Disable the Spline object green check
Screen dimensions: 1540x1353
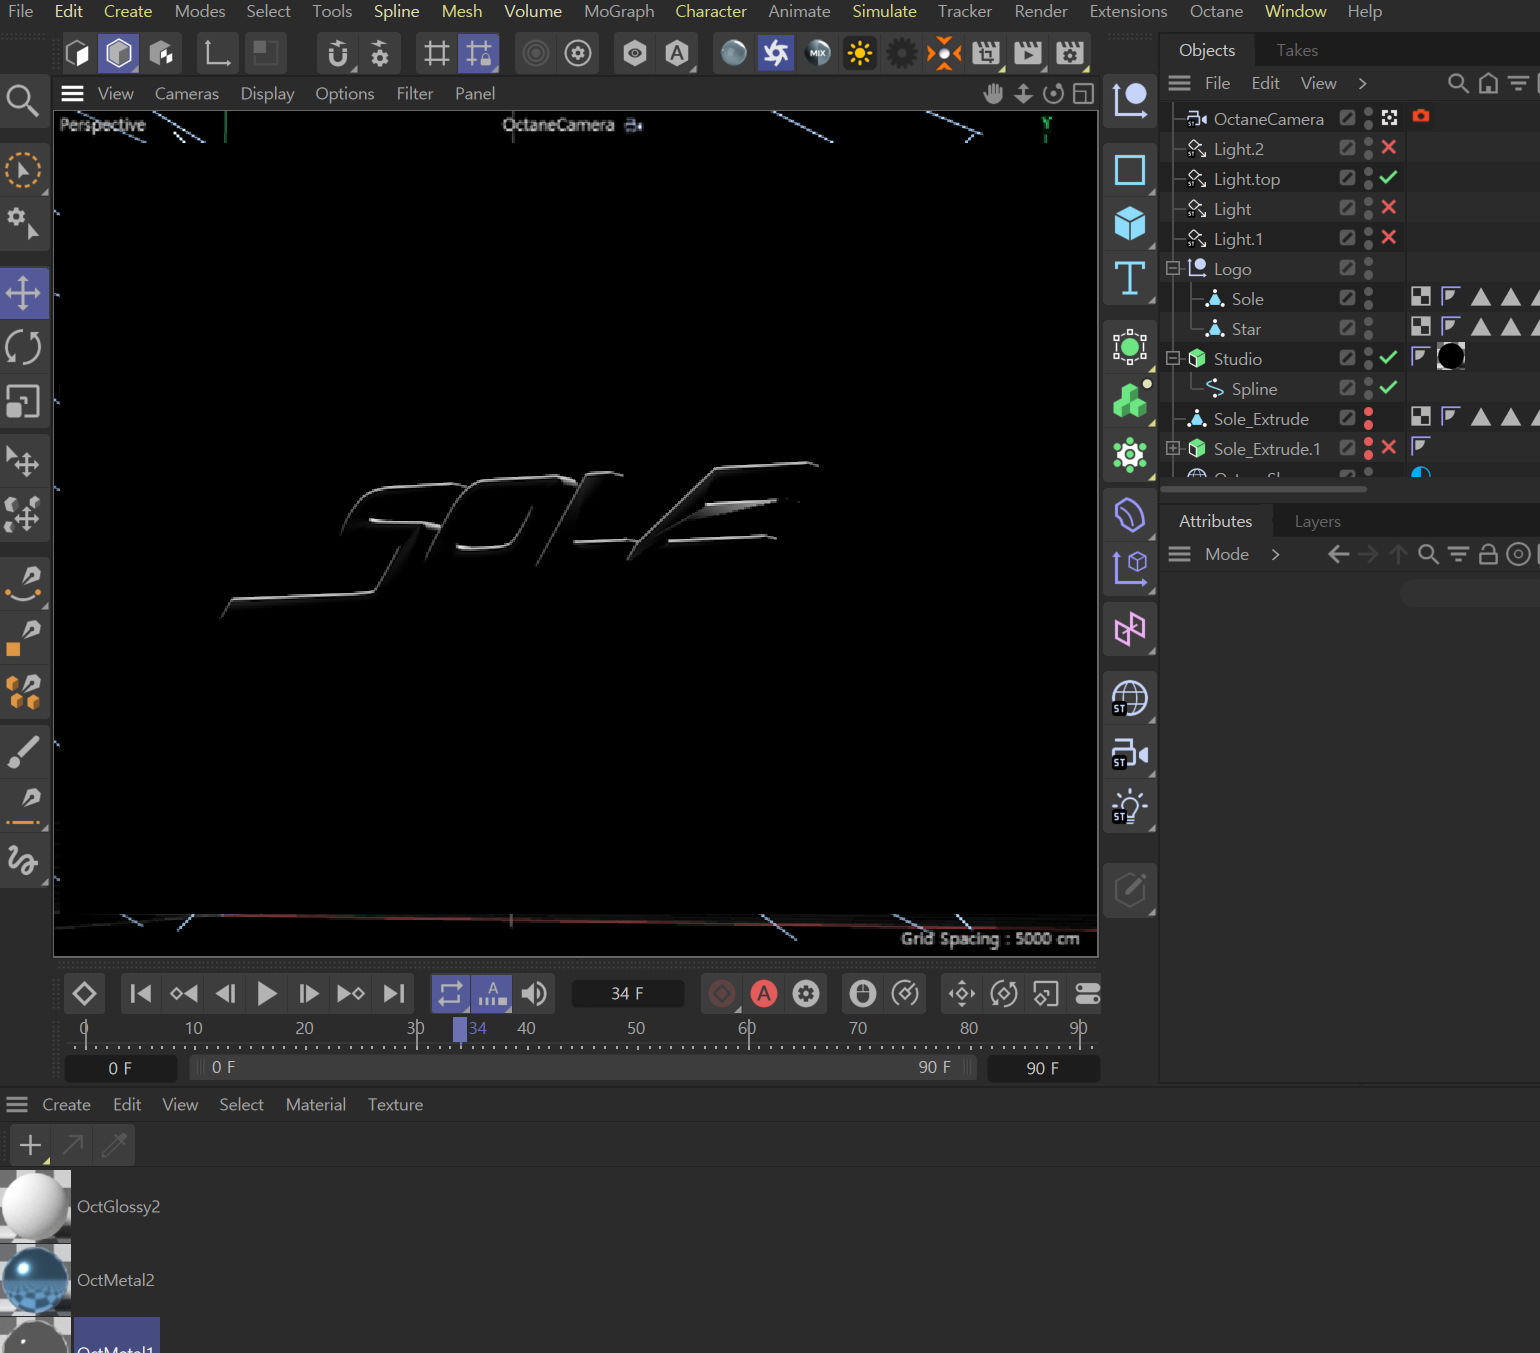[x=1388, y=387]
